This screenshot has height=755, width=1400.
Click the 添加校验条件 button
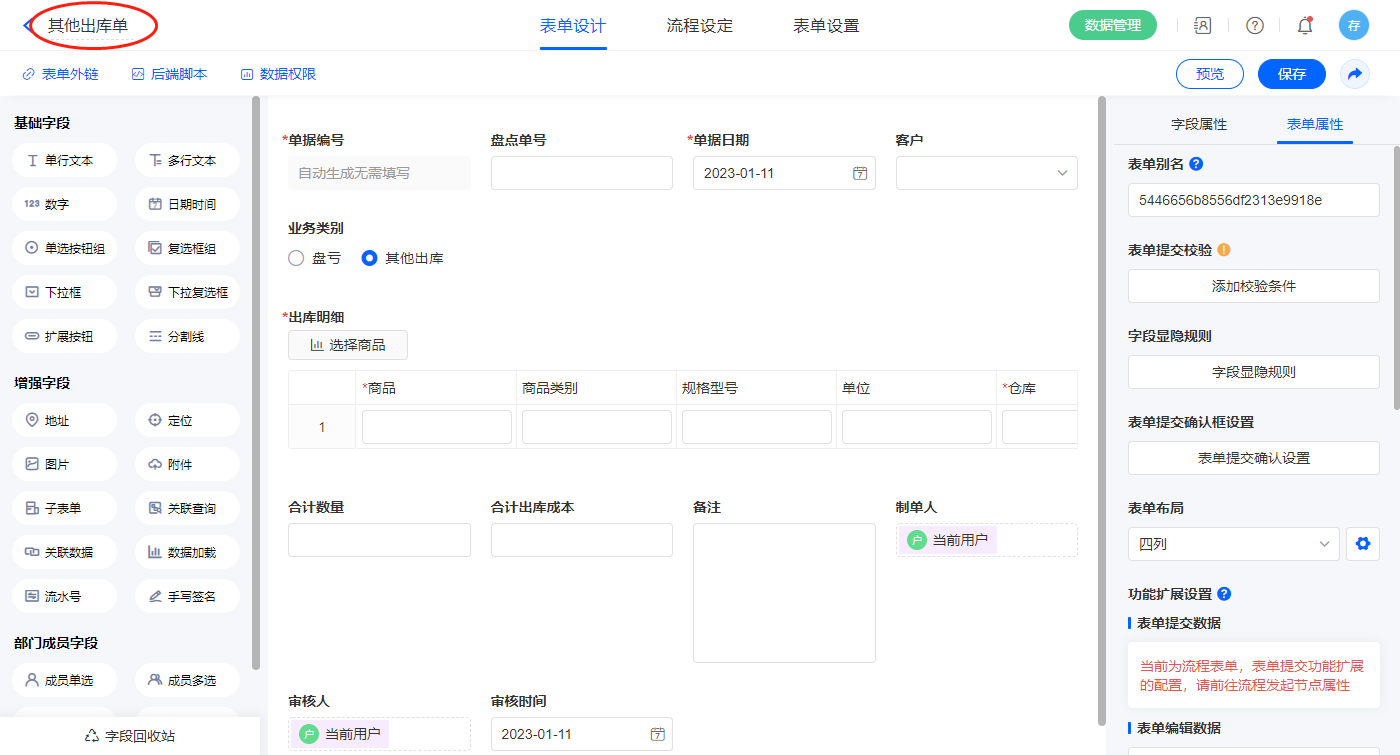click(x=1253, y=286)
